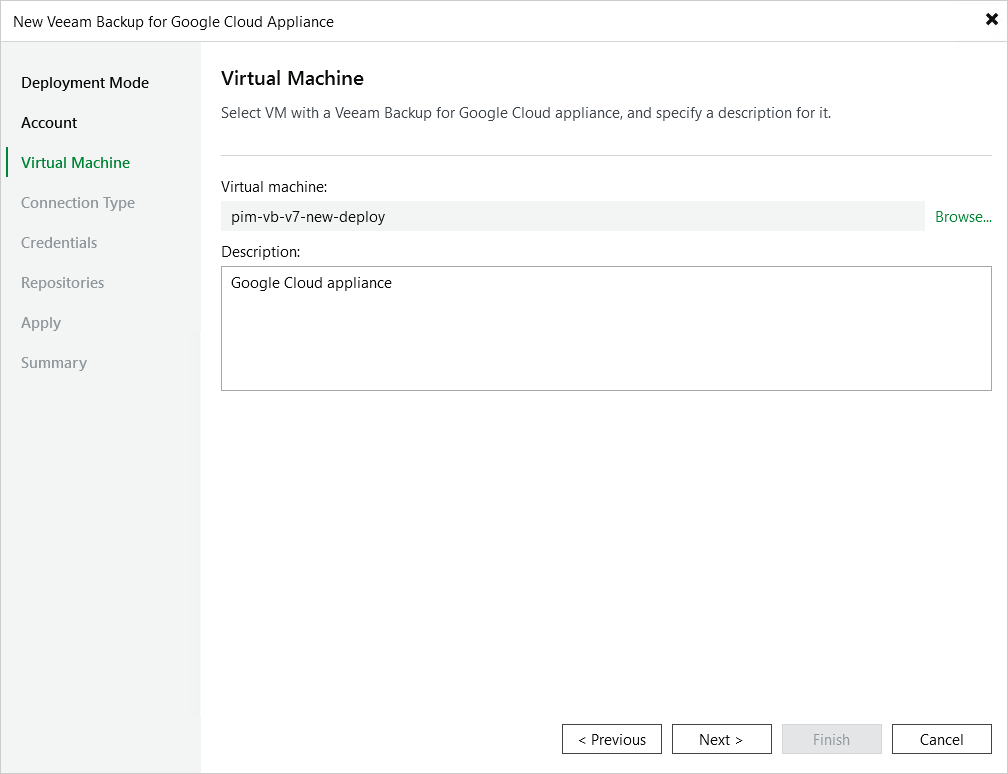Go to Deployment Mode step
1008x774 pixels.
point(85,83)
